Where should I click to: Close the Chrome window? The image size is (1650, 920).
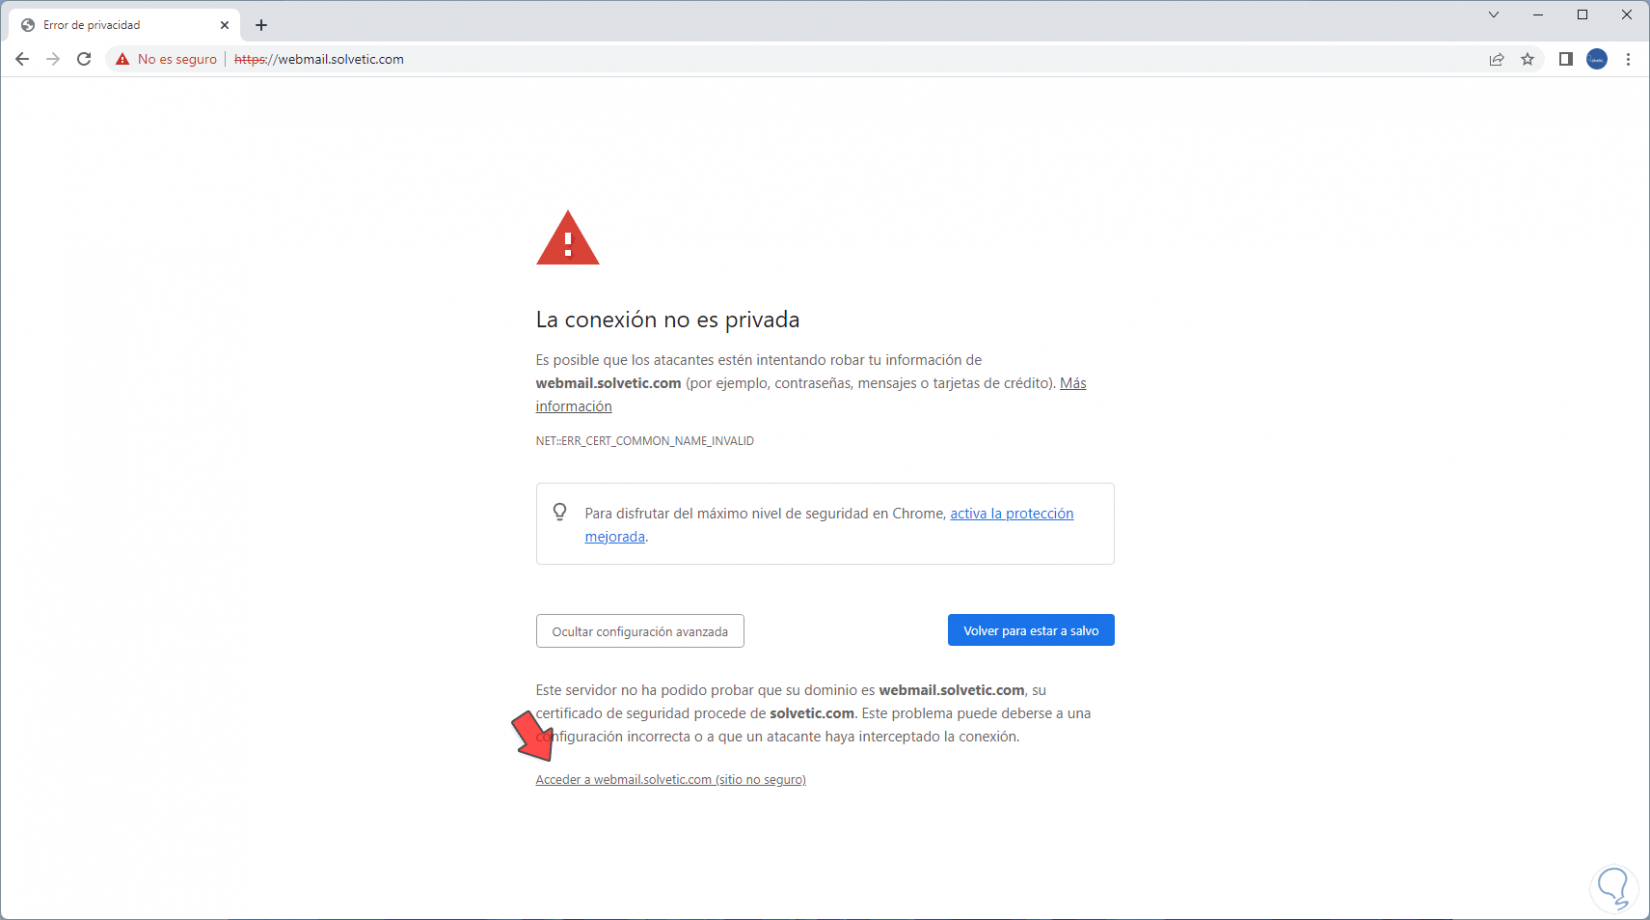(1627, 15)
